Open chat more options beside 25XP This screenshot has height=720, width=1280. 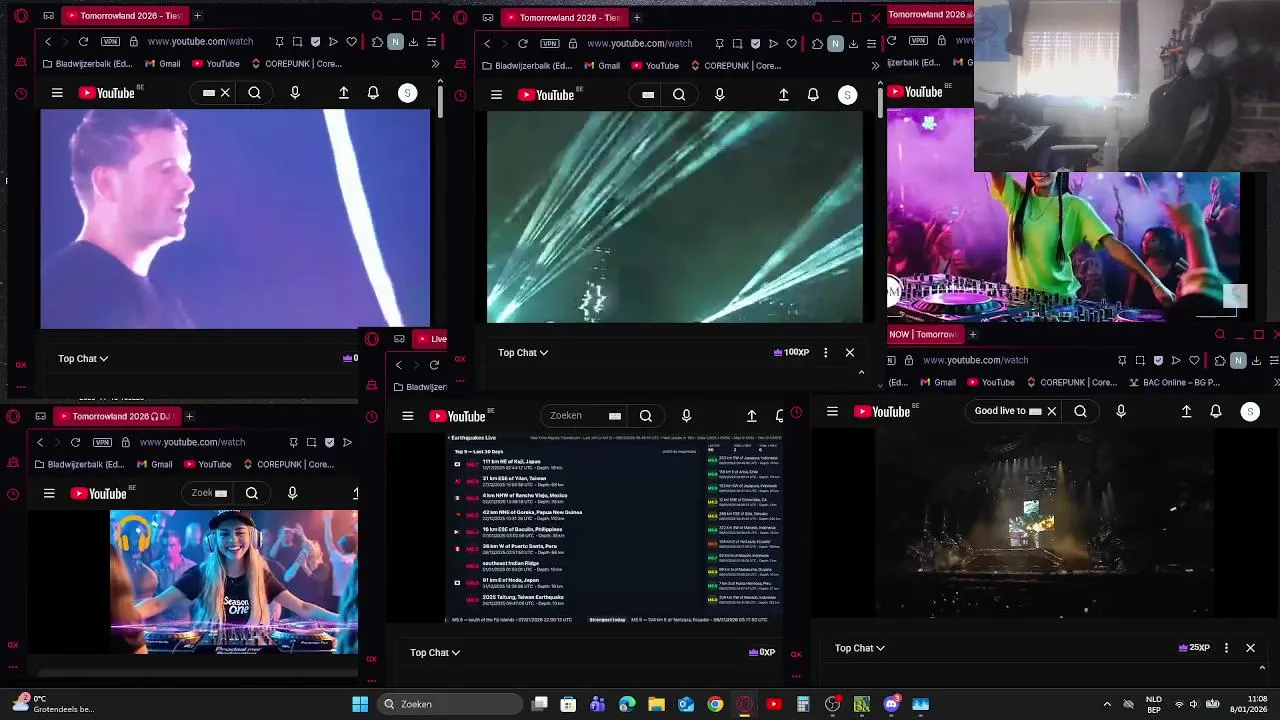coord(1226,648)
